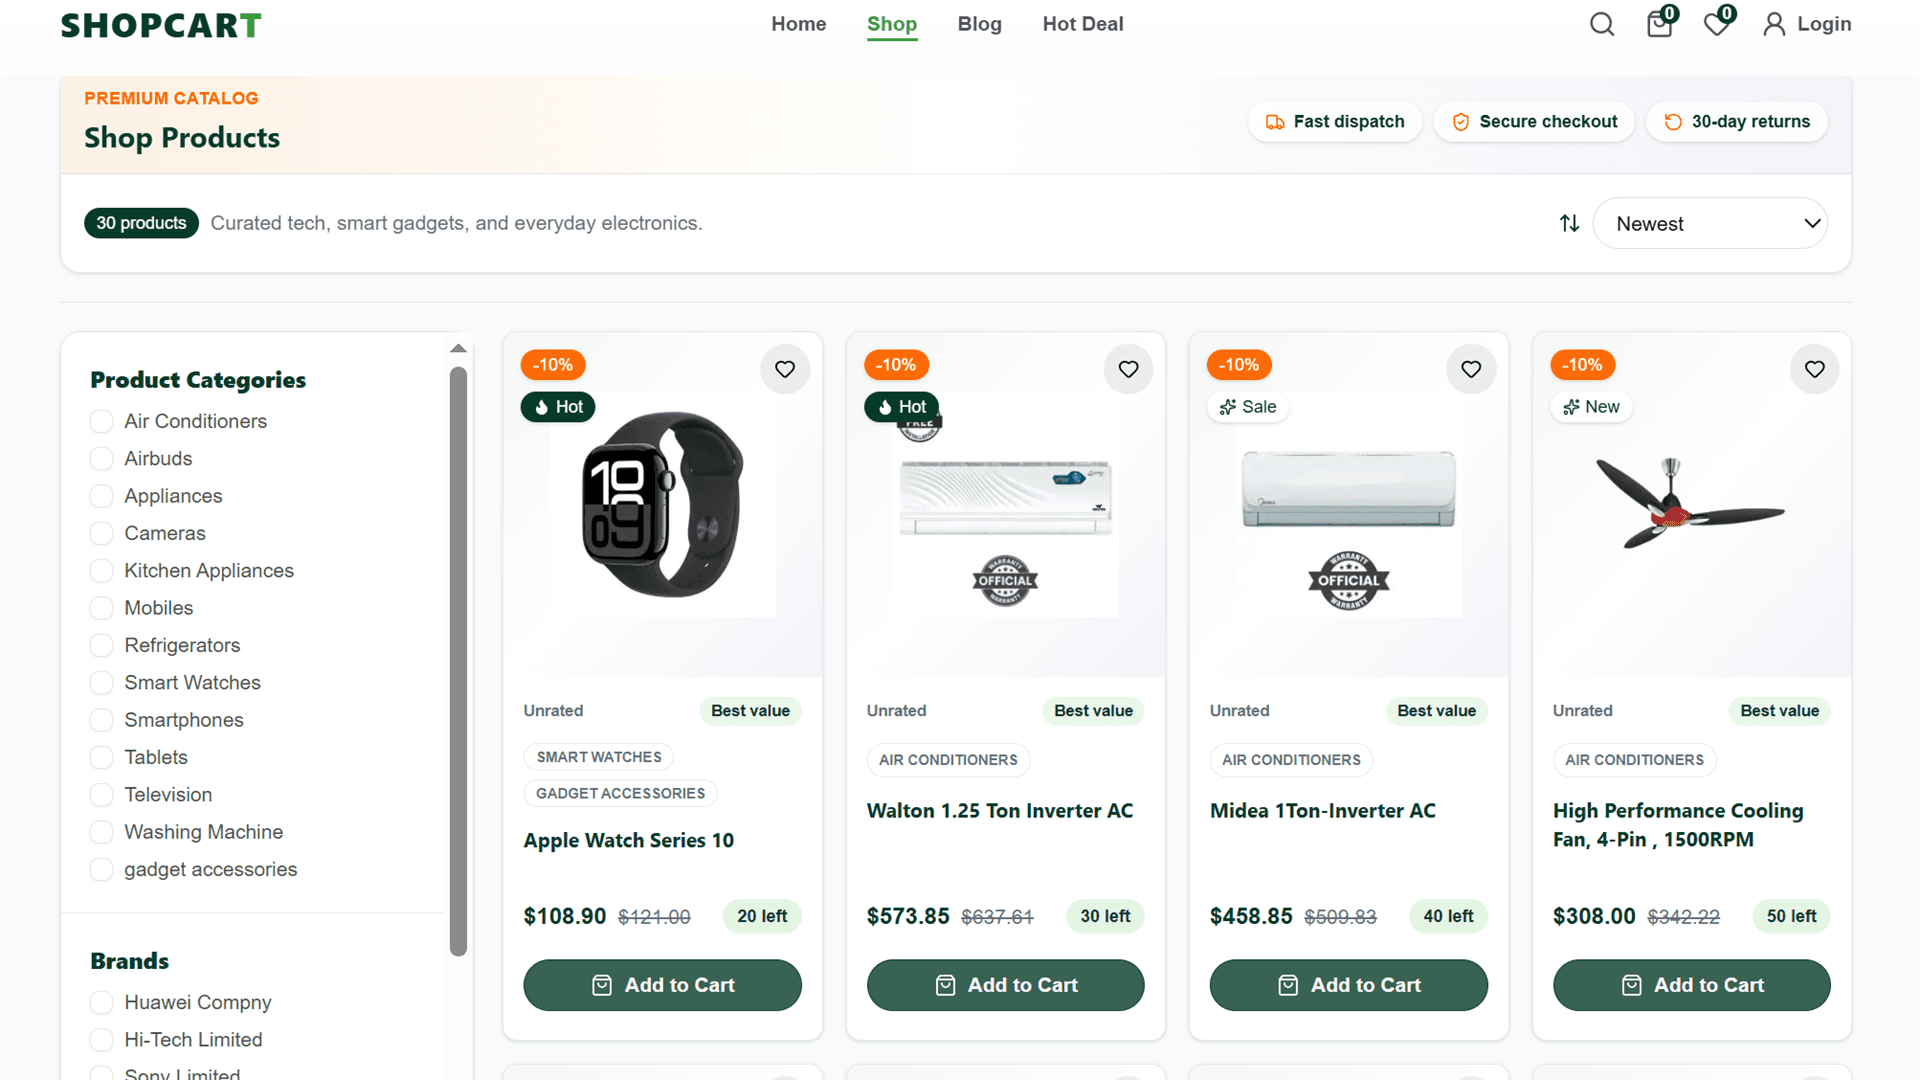
Task: Click the 30-day returns arrow icon
Action: 1673,122
